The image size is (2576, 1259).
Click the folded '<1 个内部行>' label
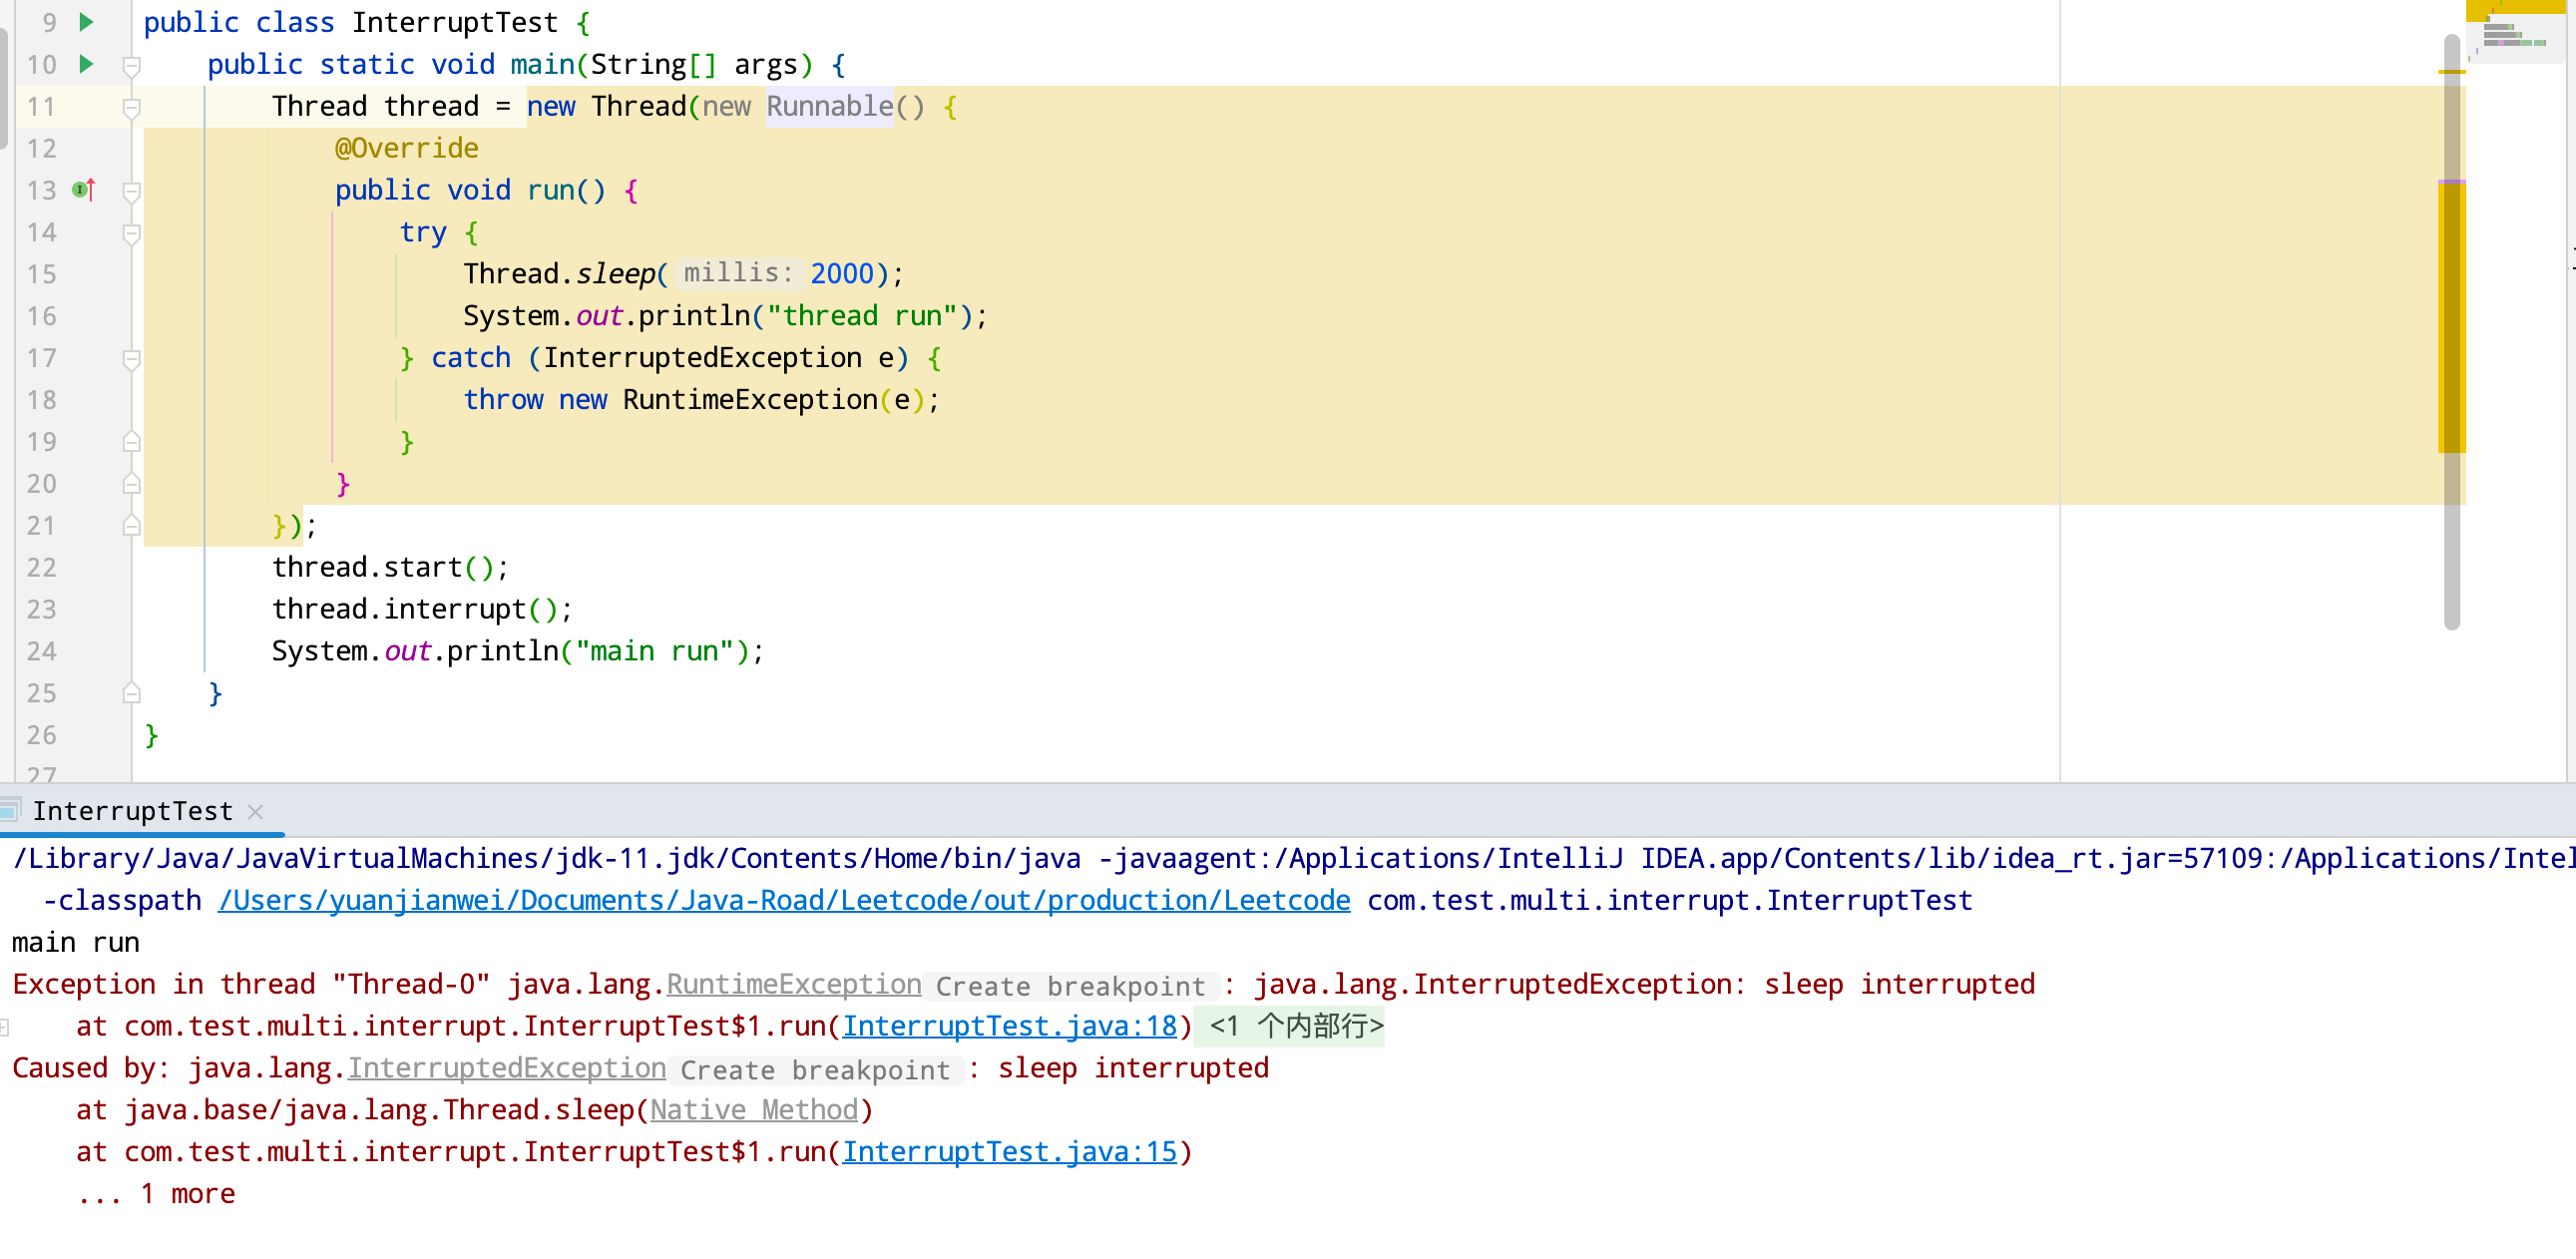(x=1296, y=1027)
